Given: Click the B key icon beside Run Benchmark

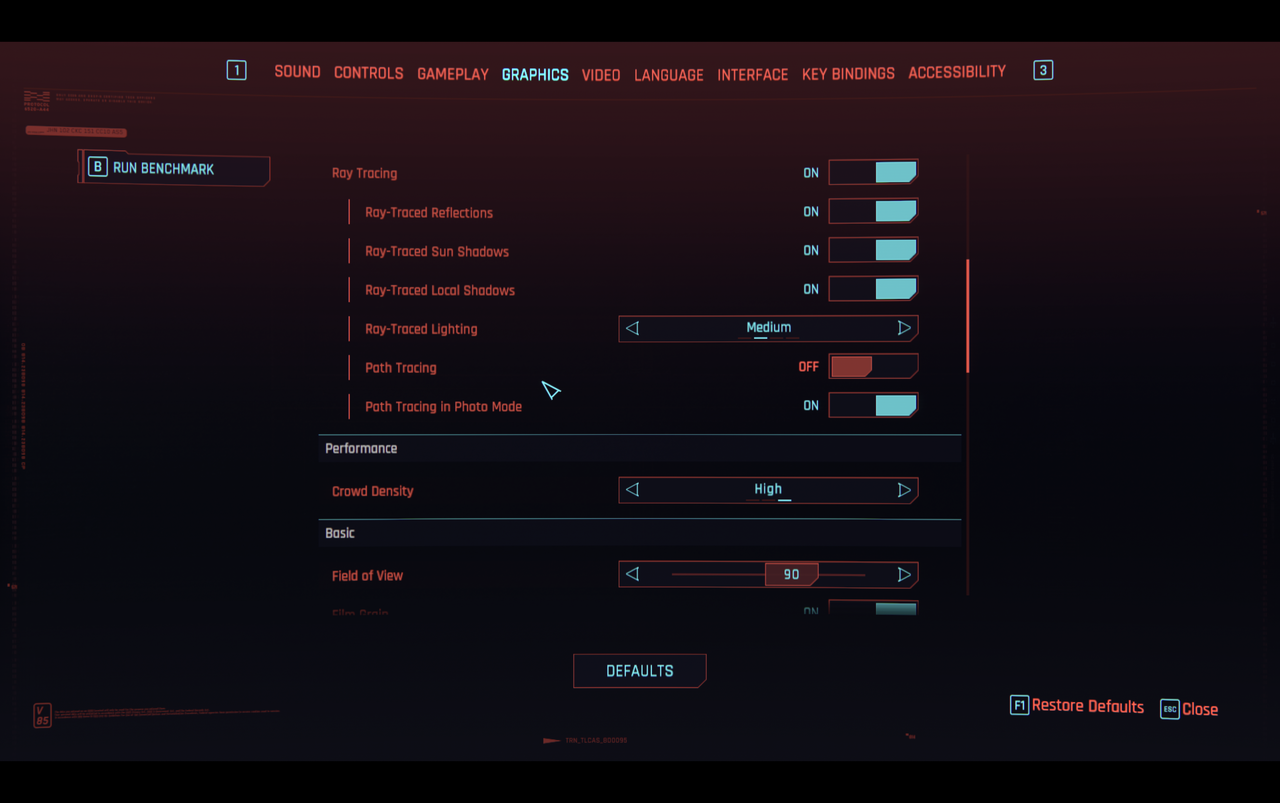Looking at the screenshot, I should 97,168.
